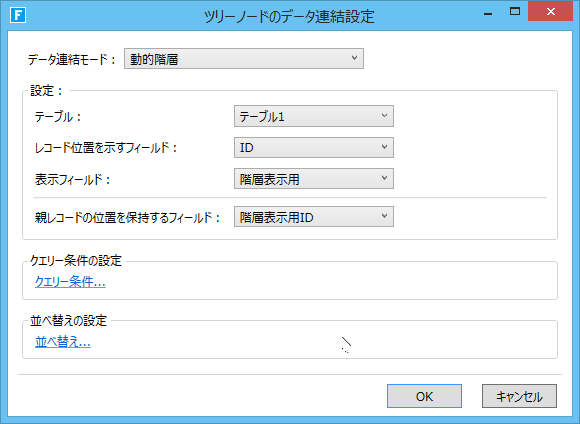Close the dialog with the red X
This screenshot has height=424, width=580.
tap(550, 11)
